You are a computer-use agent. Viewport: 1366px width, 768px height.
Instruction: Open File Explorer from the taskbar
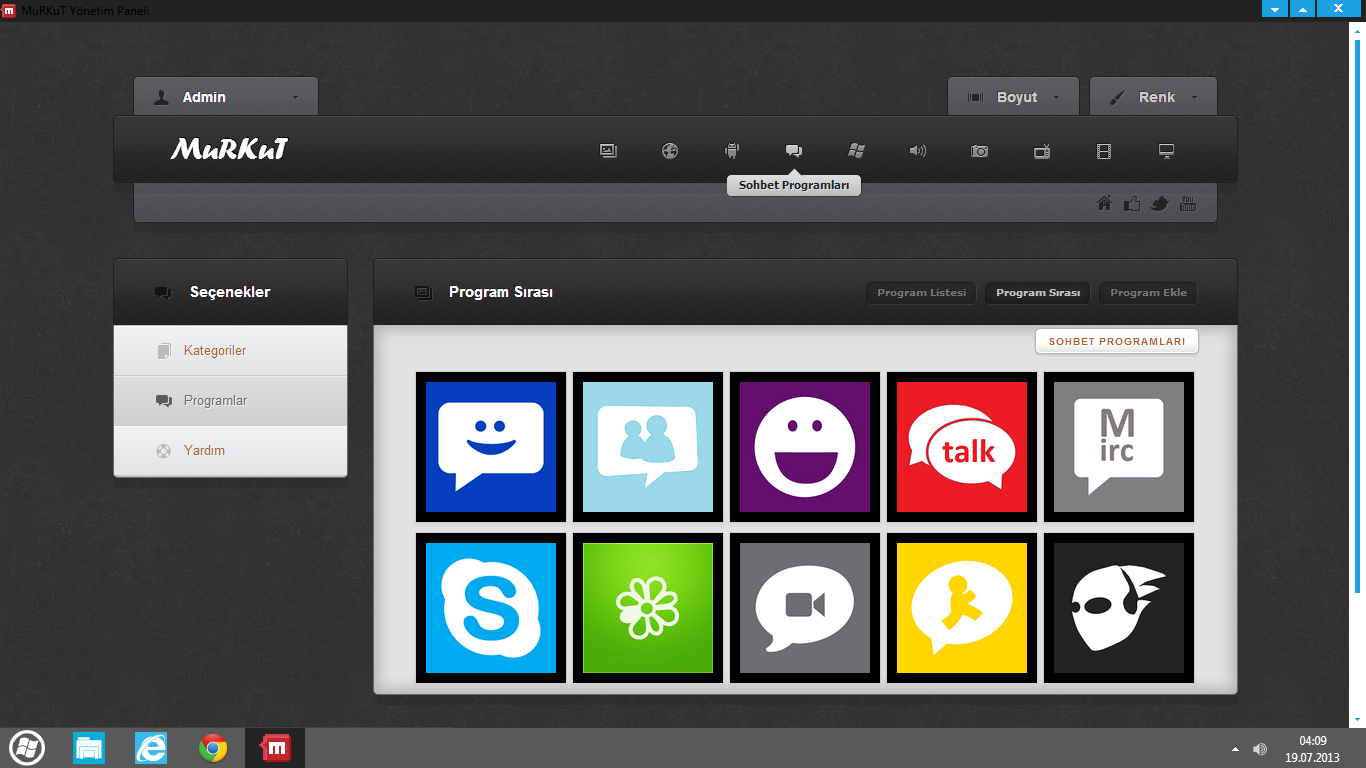[x=89, y=748]
